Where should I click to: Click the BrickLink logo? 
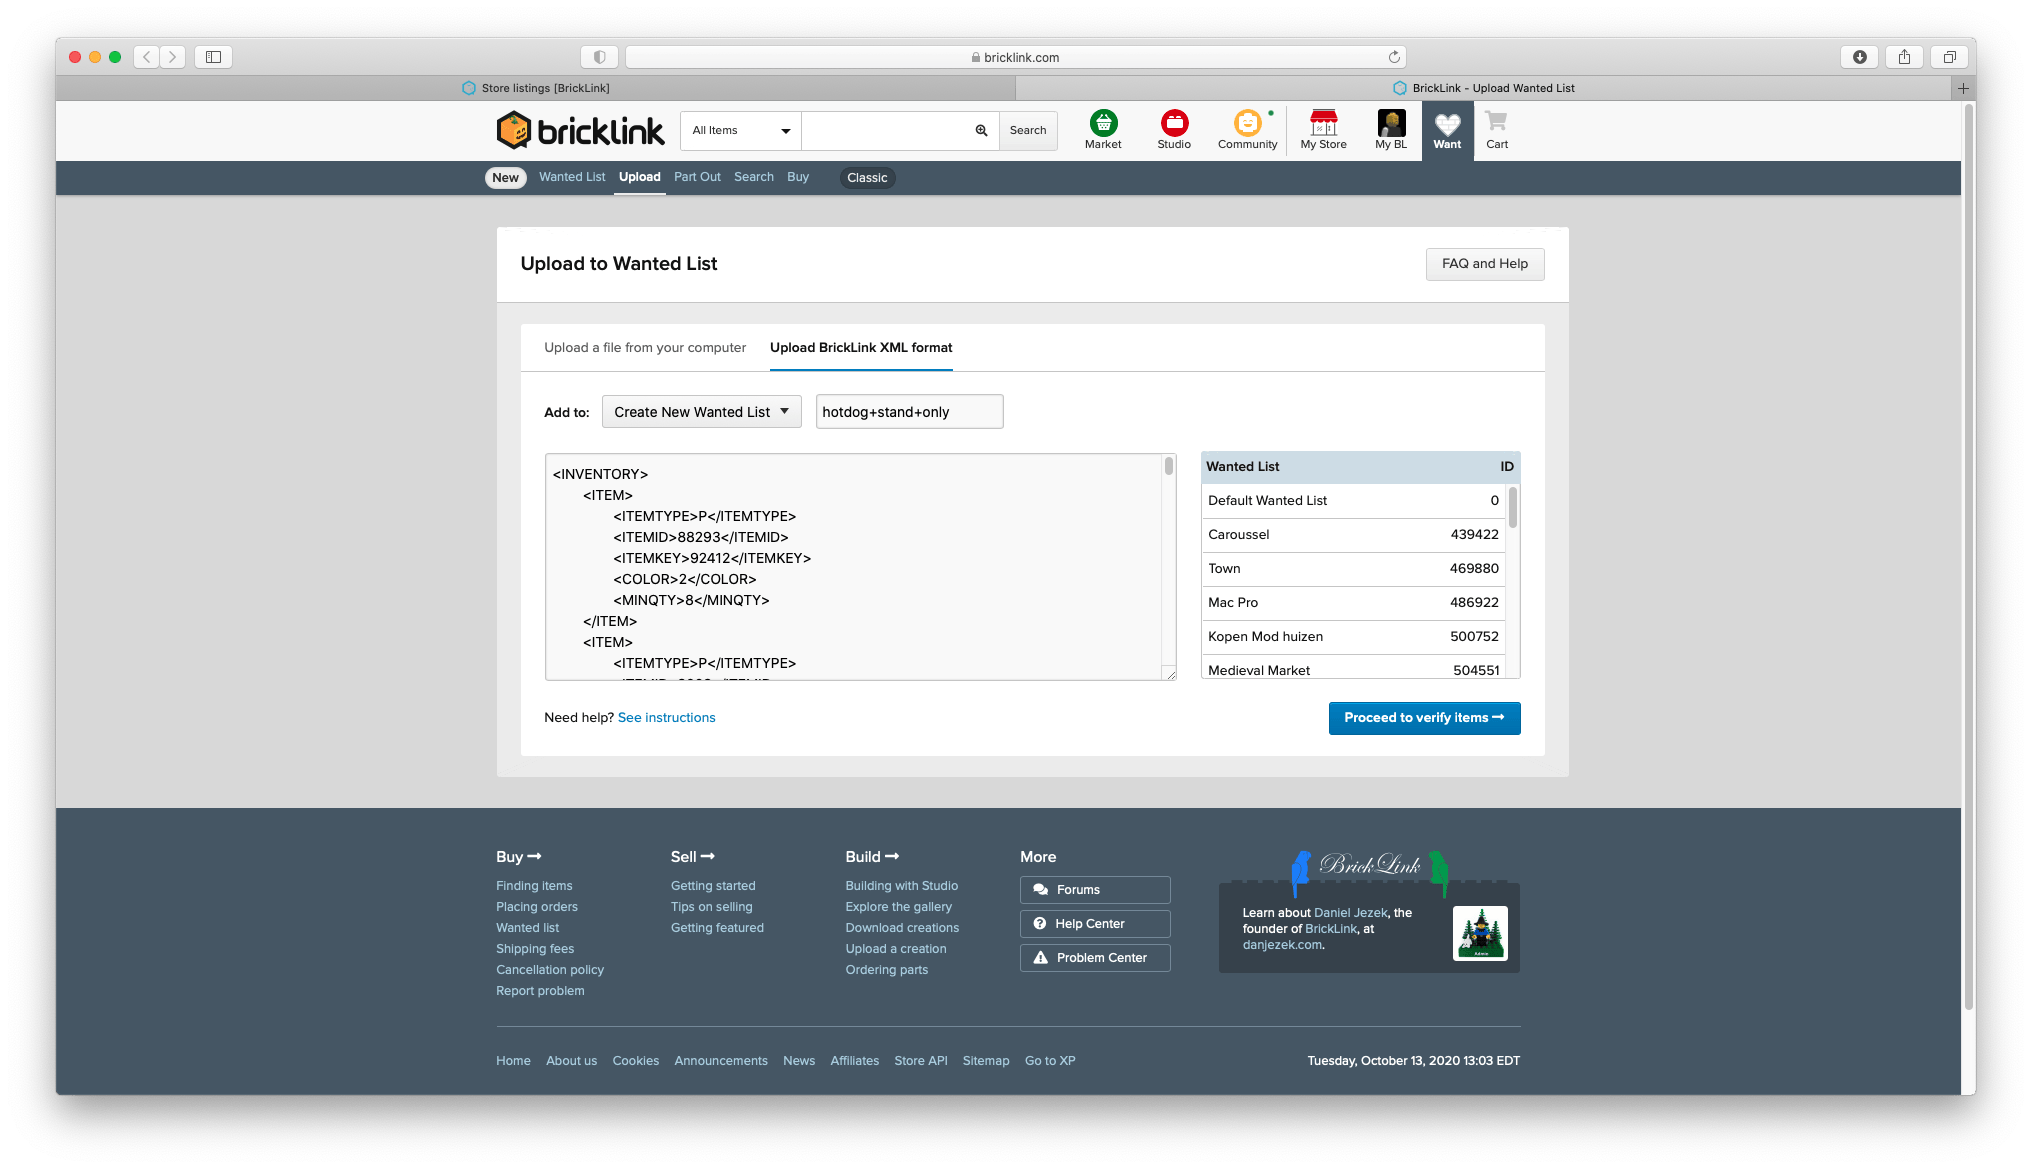pyautogui.click(x=580, y=130)
